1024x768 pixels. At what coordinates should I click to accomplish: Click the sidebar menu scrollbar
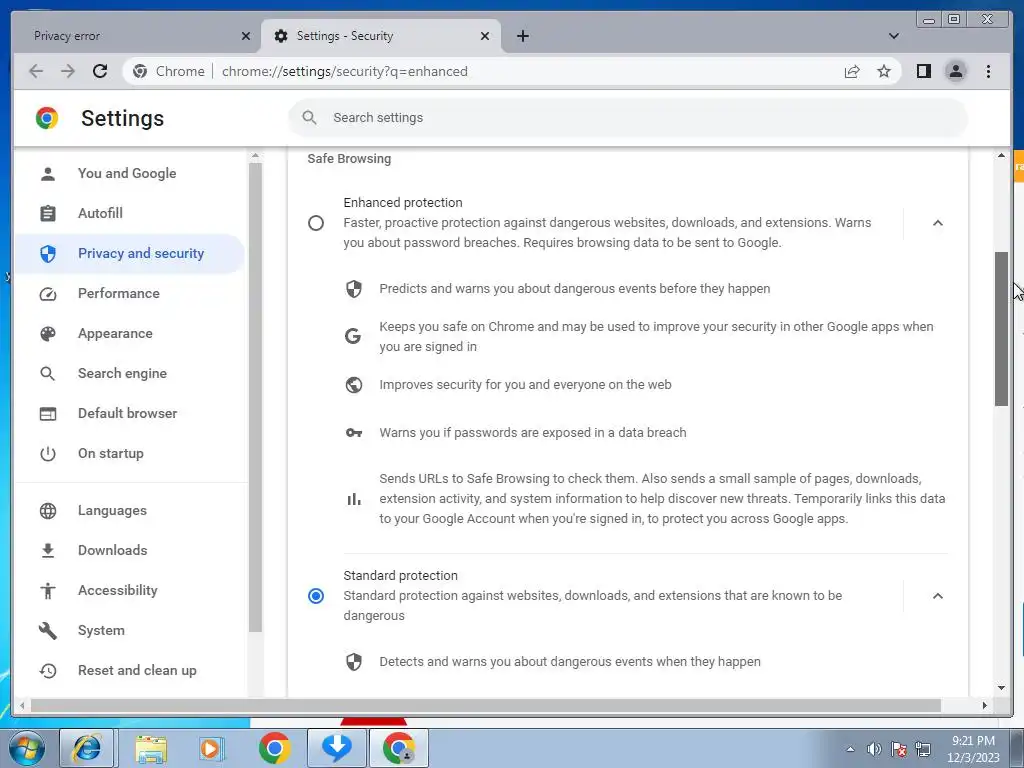pyautogui.click(x=255, y=396)
